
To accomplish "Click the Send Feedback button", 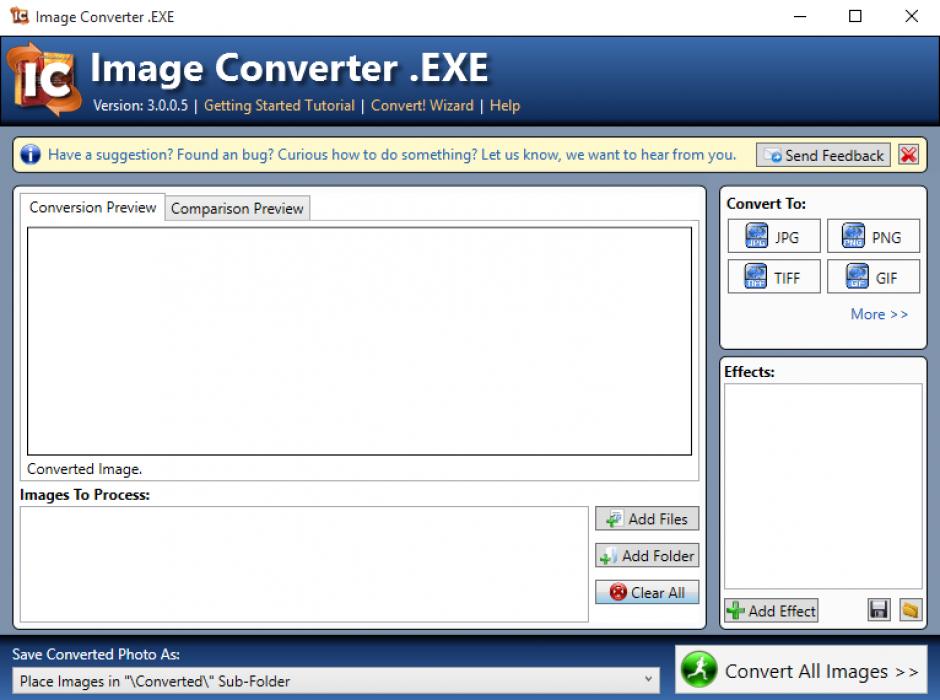I will click(823, 155).
